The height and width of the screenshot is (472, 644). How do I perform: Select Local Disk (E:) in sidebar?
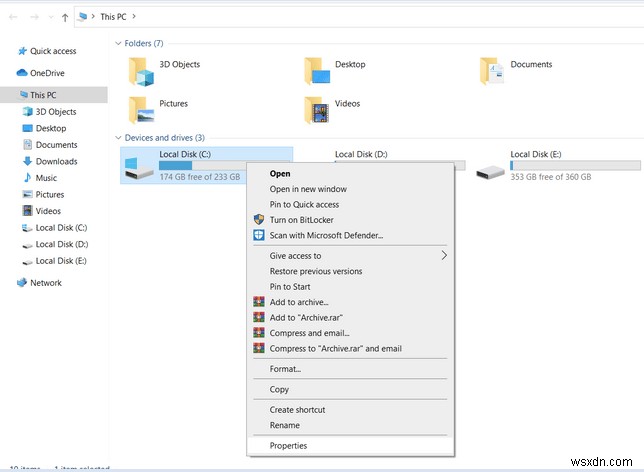coord(61,261)
